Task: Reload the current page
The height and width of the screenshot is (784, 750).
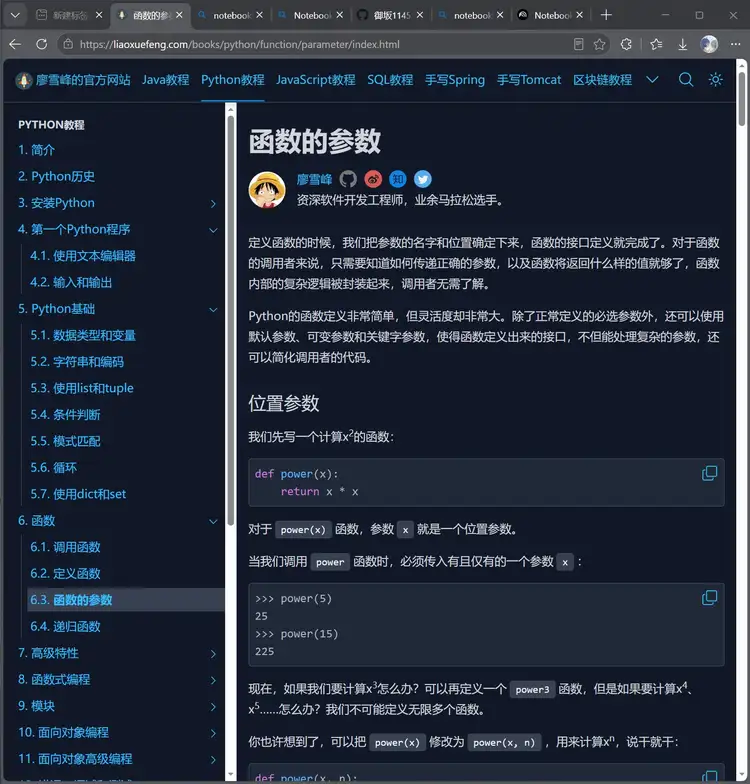Action: coord(42,44)
